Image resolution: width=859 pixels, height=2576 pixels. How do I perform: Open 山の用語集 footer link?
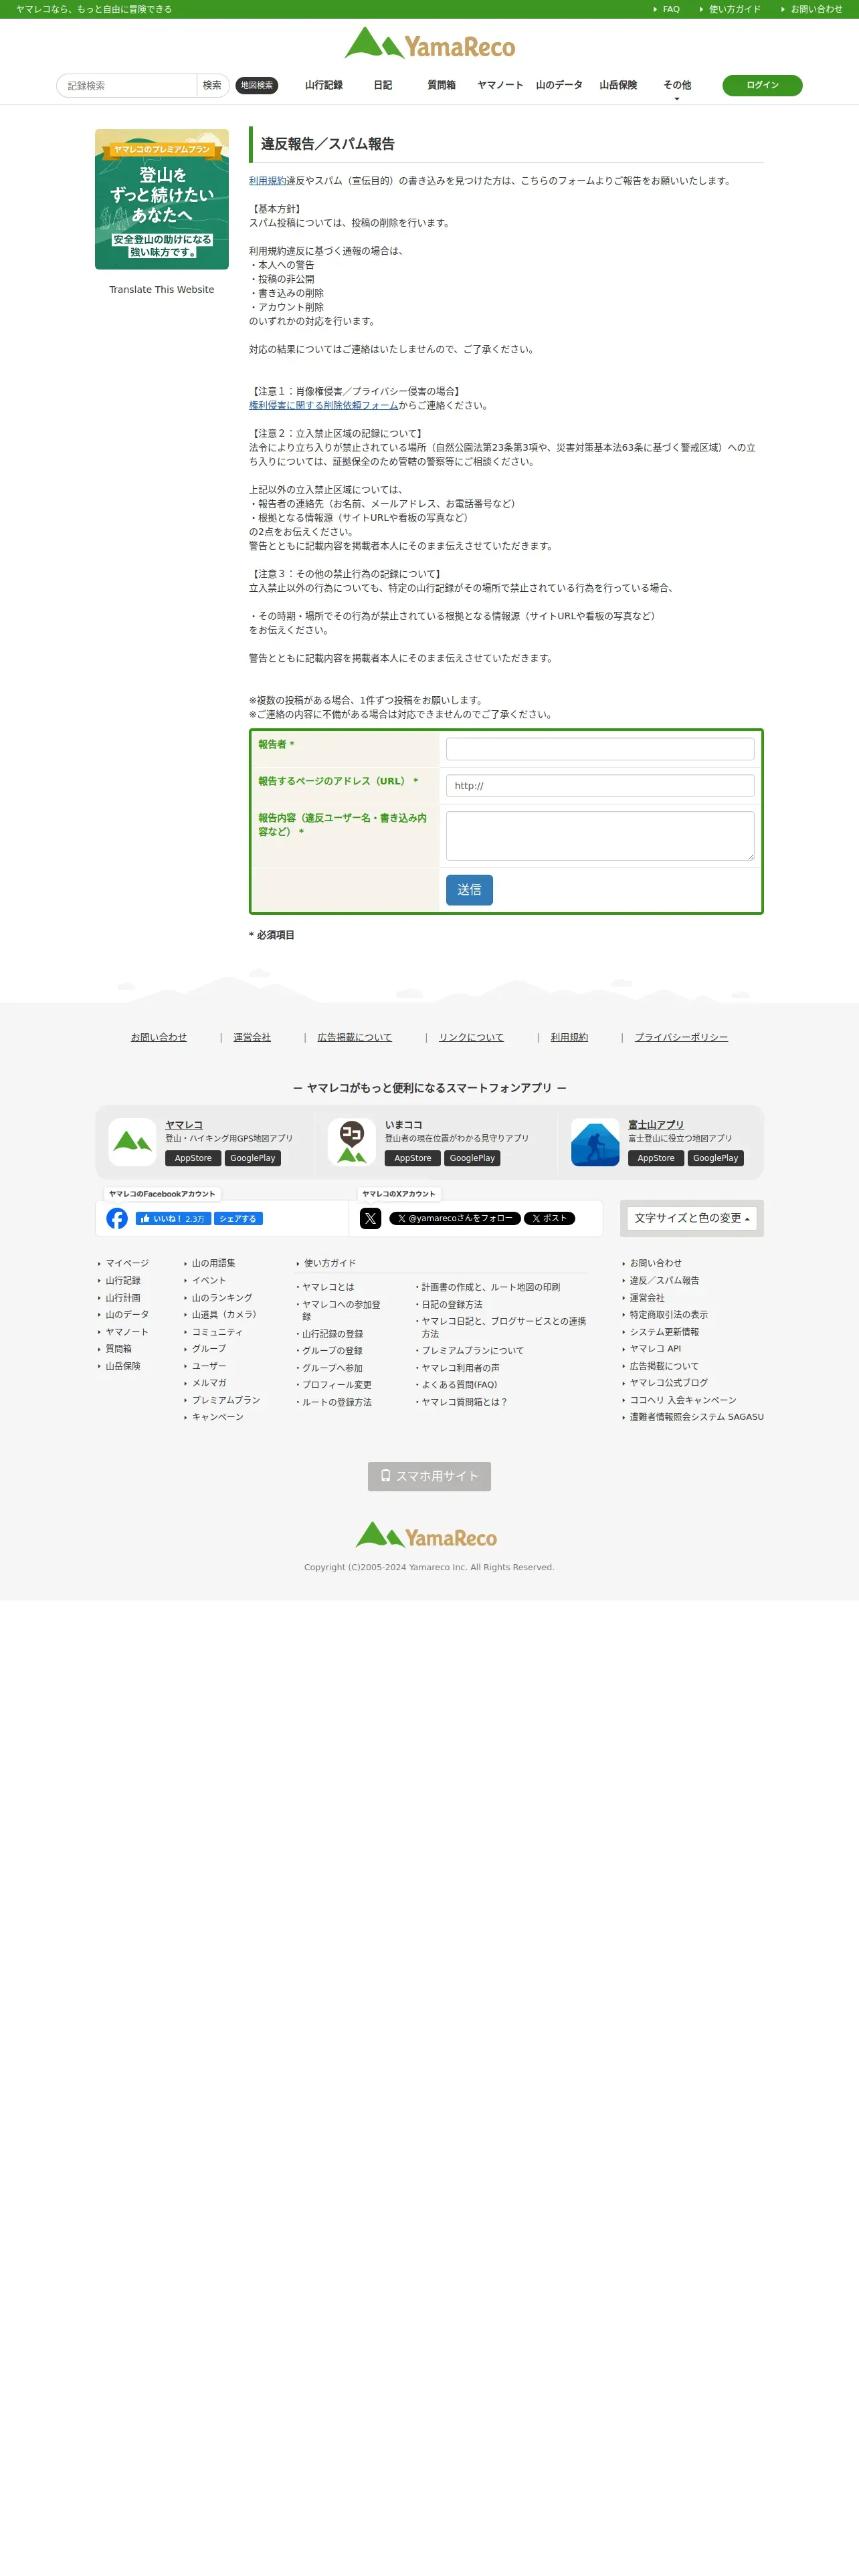pyautogui.click(x=214, y=1263)
